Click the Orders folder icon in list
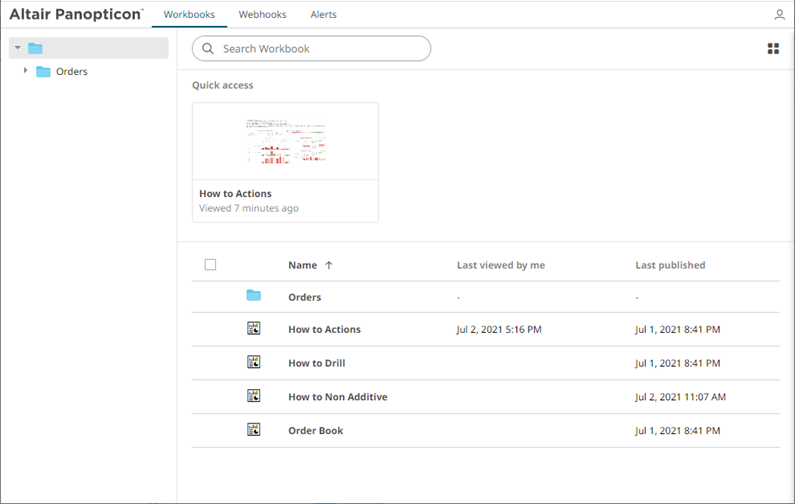 254,296
